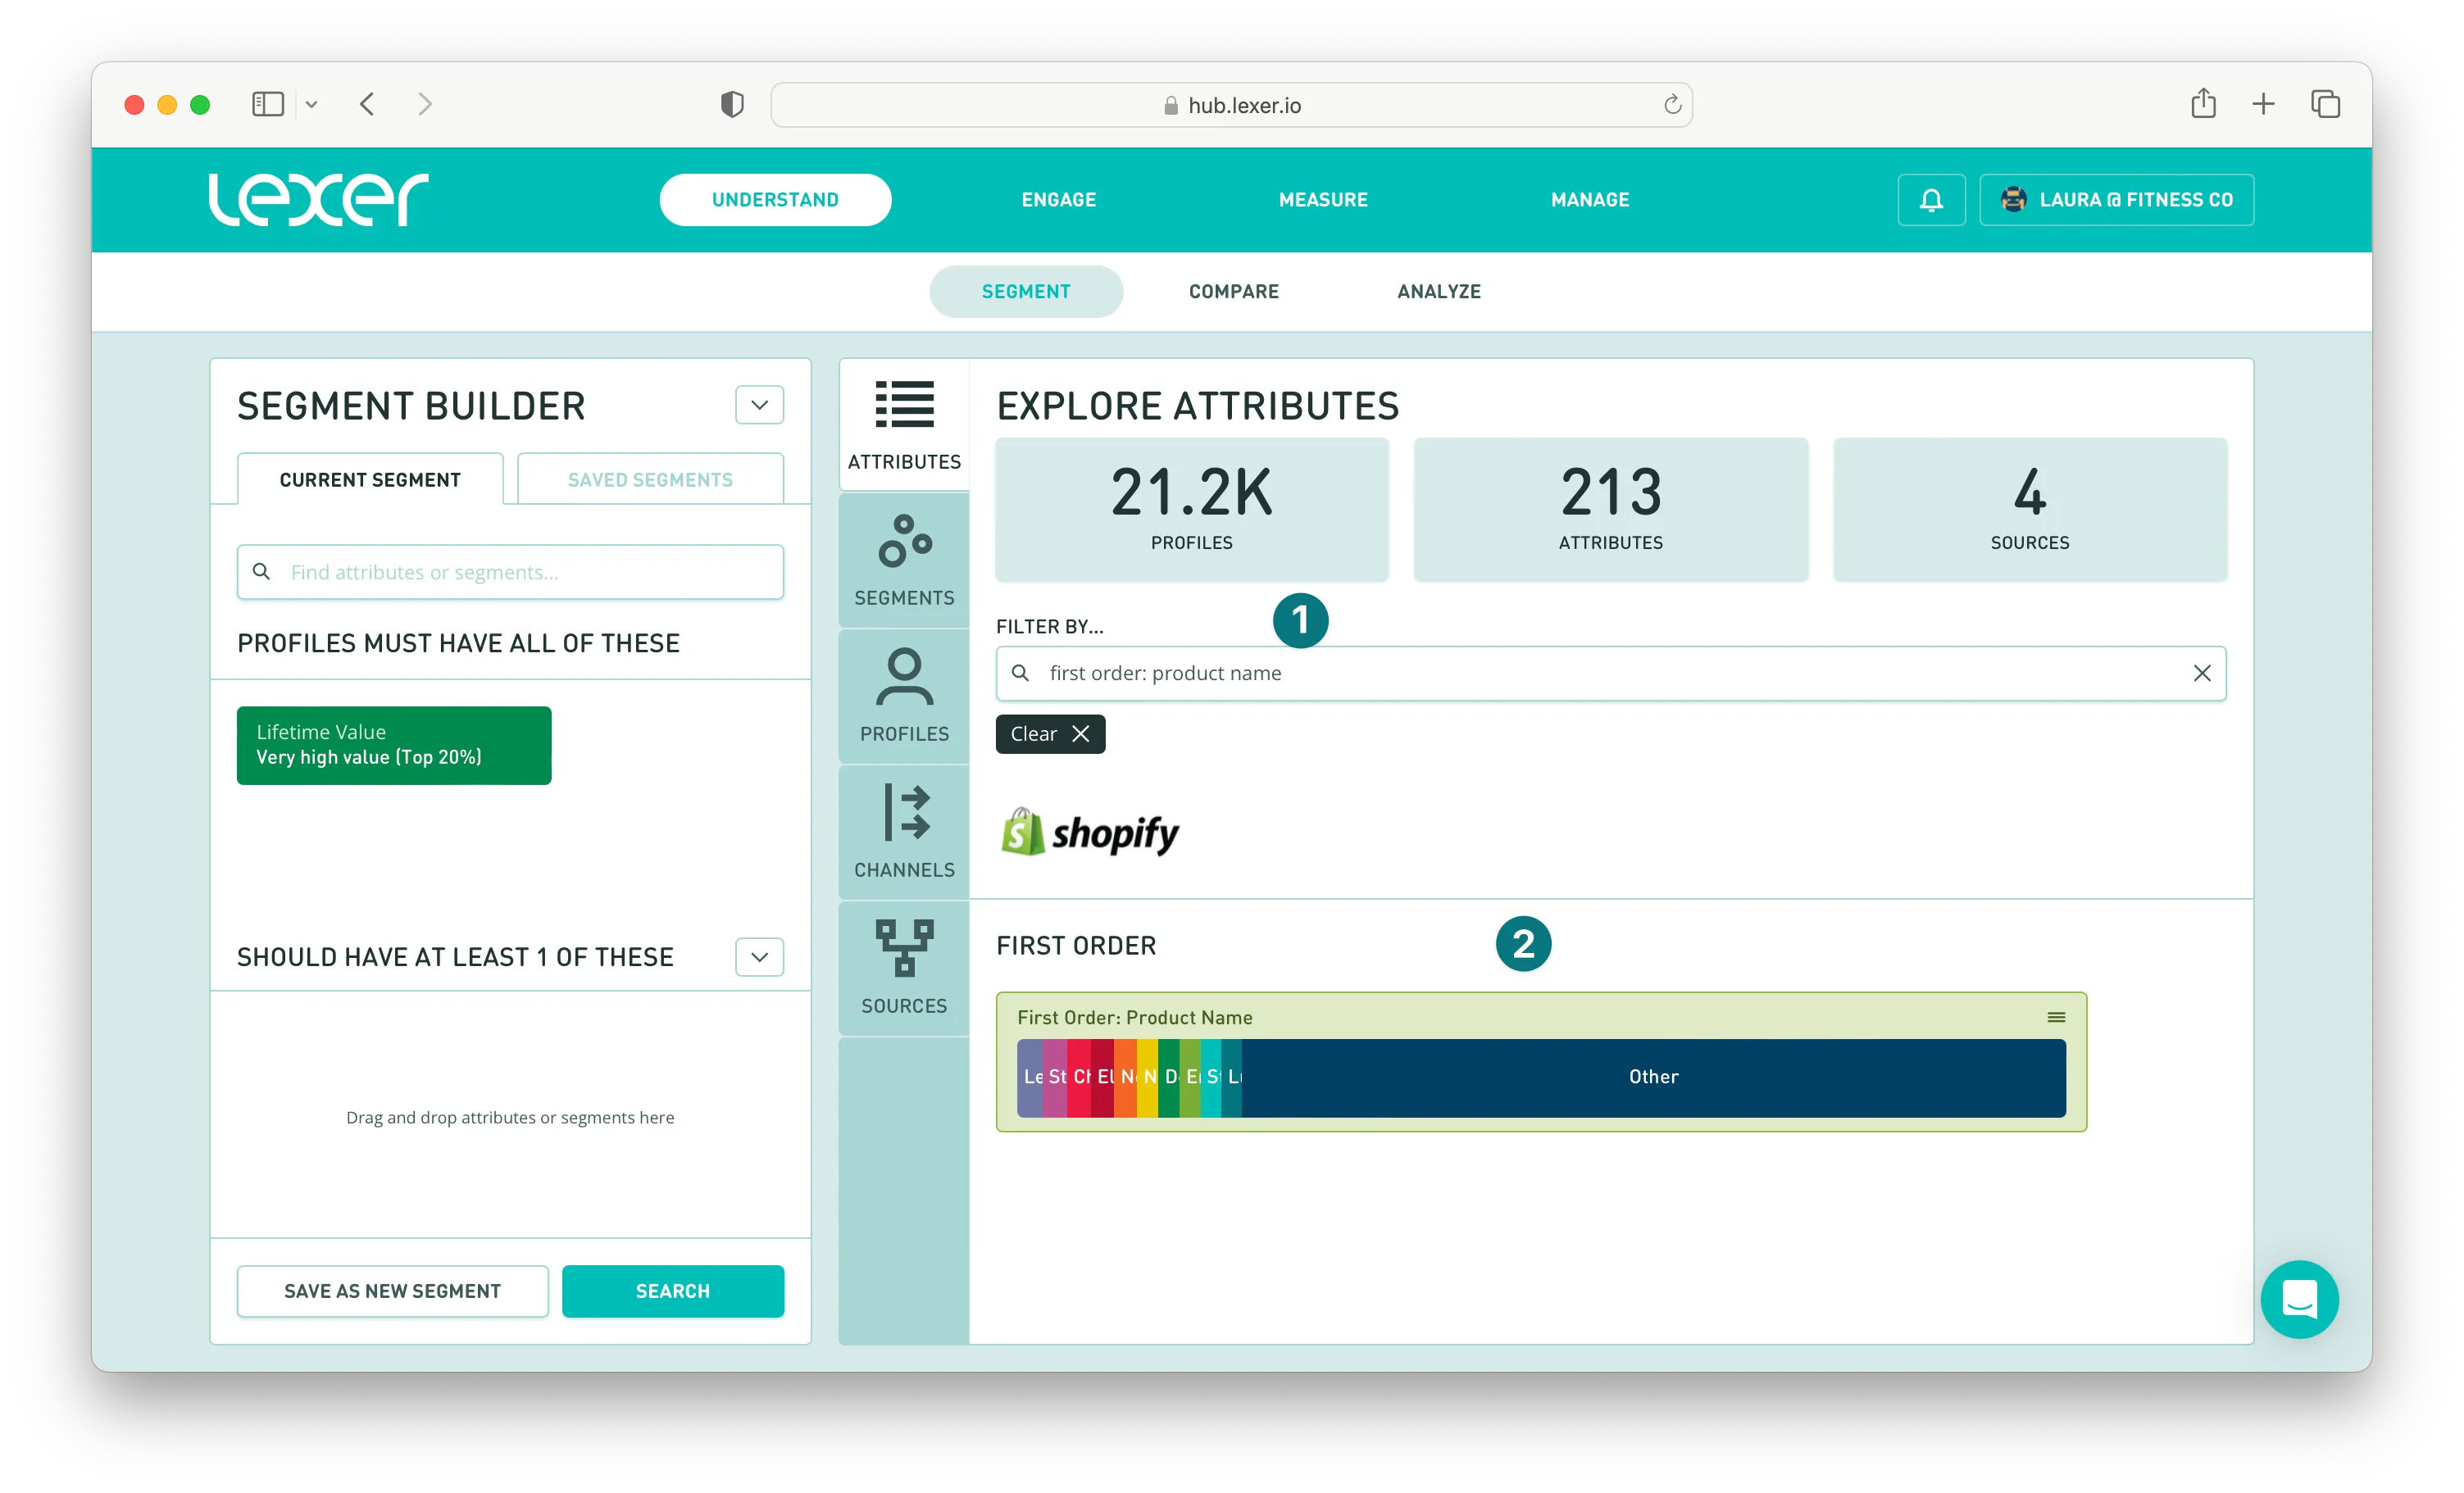The height and width of the screenshot is (1493, 2464).
Task: Open the First Order: Product Name hamburger menu
Action: coord(2056,1017)
